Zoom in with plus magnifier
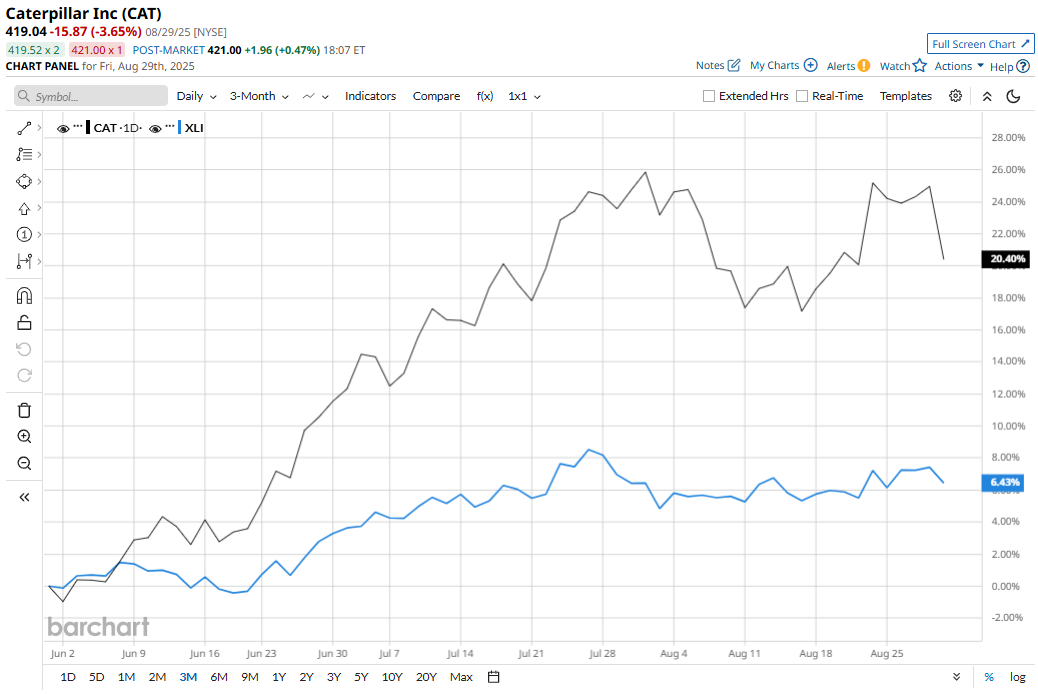 pos(24,436)
